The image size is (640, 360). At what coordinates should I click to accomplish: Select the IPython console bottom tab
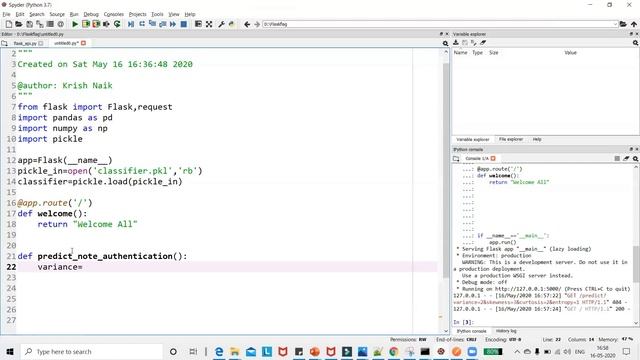pos(471,331)
